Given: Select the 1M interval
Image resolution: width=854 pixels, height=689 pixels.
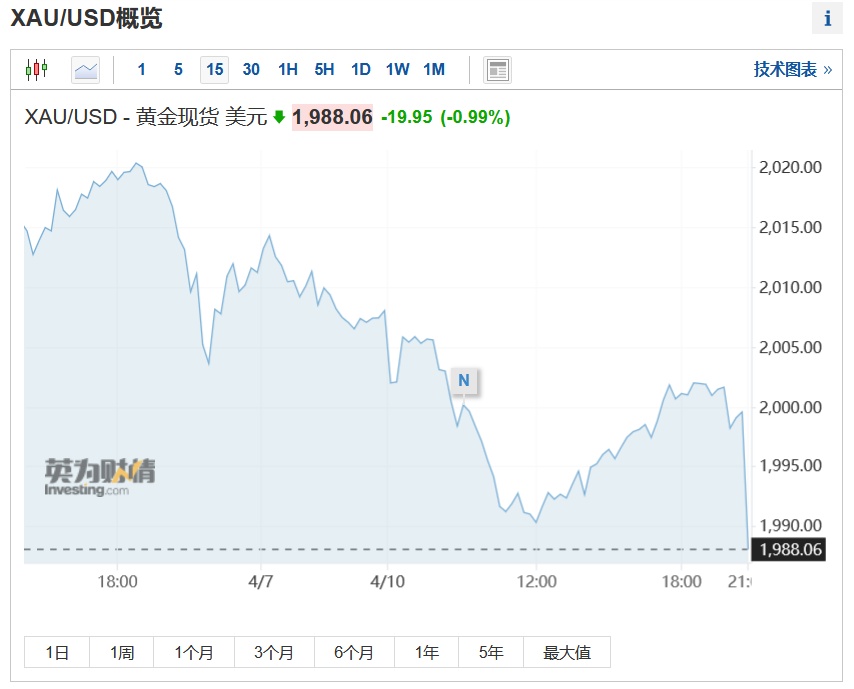Looking at the screenshot, I should click(x=434, y=70).
